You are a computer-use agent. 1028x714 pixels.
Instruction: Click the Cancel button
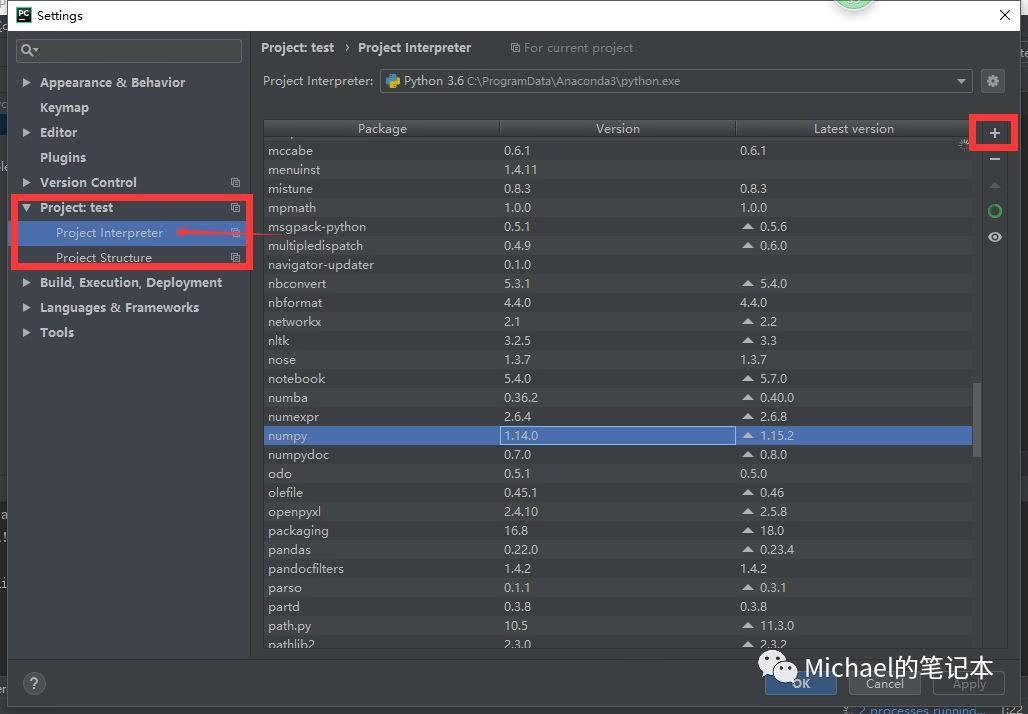point(884,684)
